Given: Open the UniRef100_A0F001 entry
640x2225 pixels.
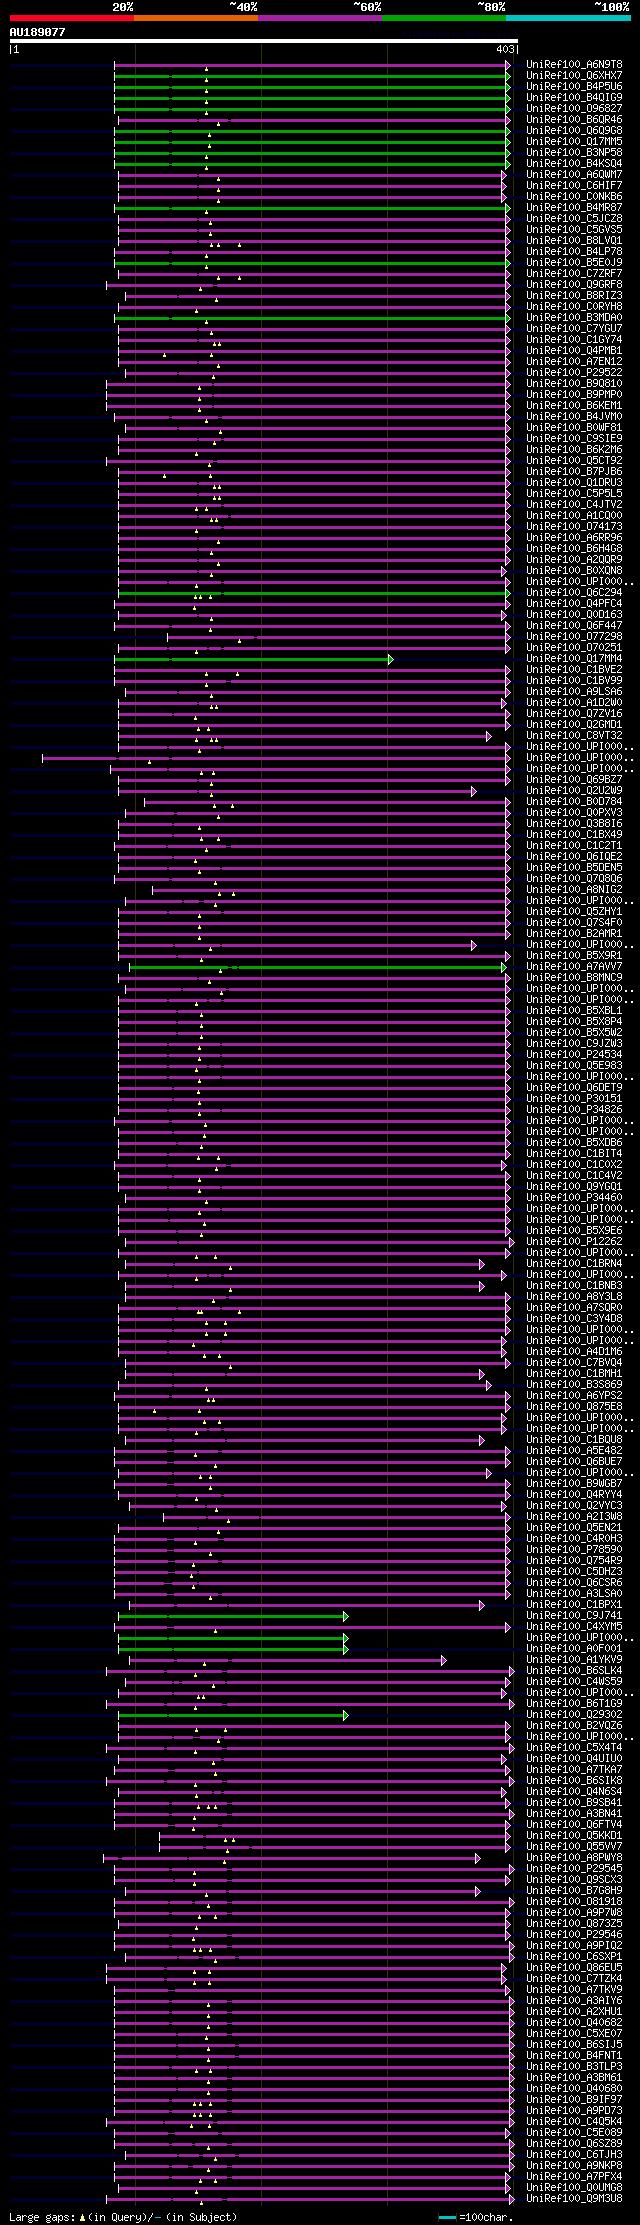Looking at the screenshot, I should point(574,1648).
